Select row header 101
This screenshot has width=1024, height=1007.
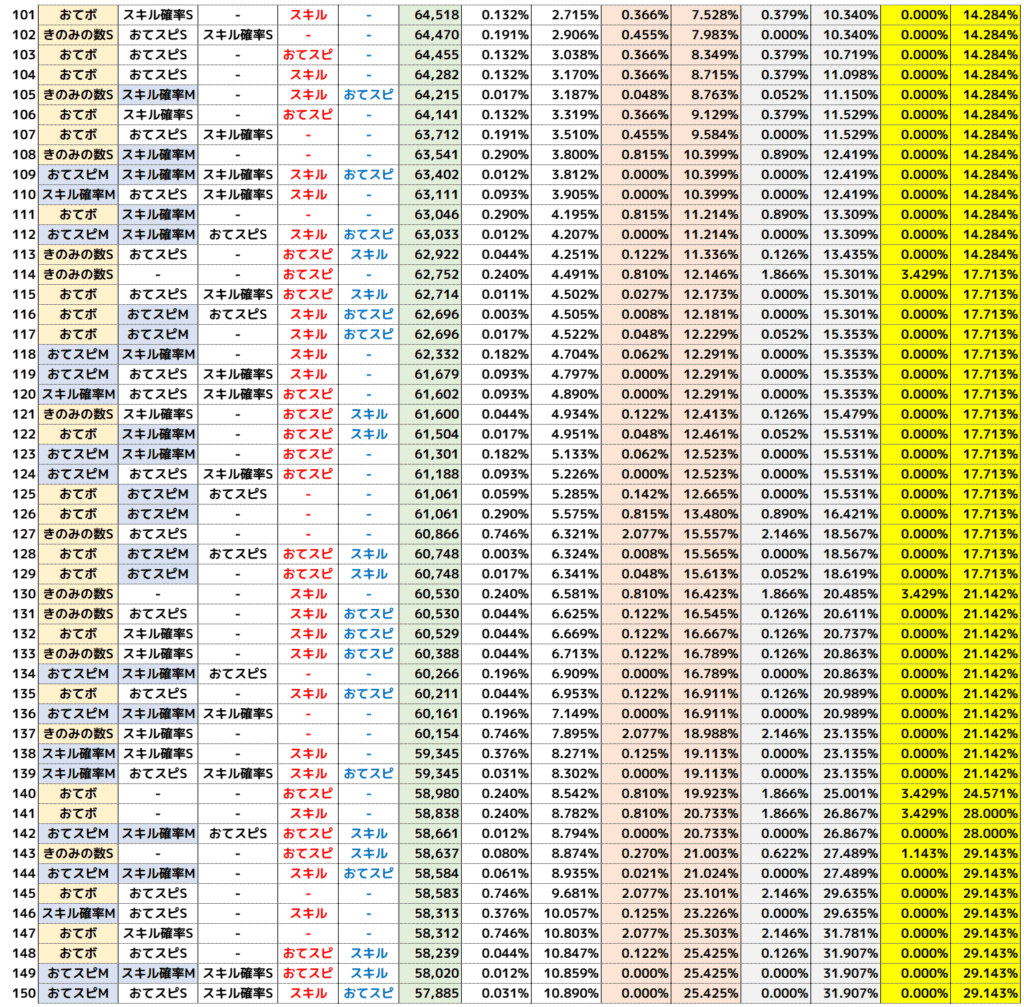coord(20,14)
